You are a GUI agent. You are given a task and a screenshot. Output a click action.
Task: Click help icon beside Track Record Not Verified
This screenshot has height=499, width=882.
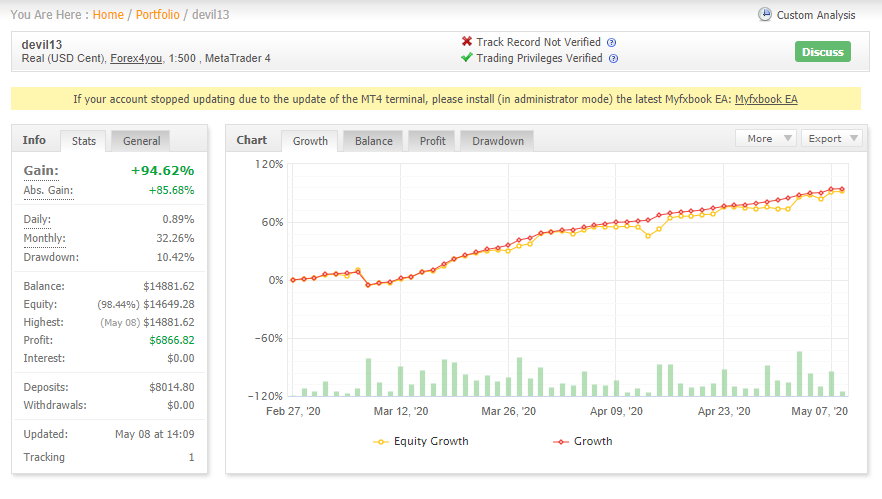coord(611,43)
